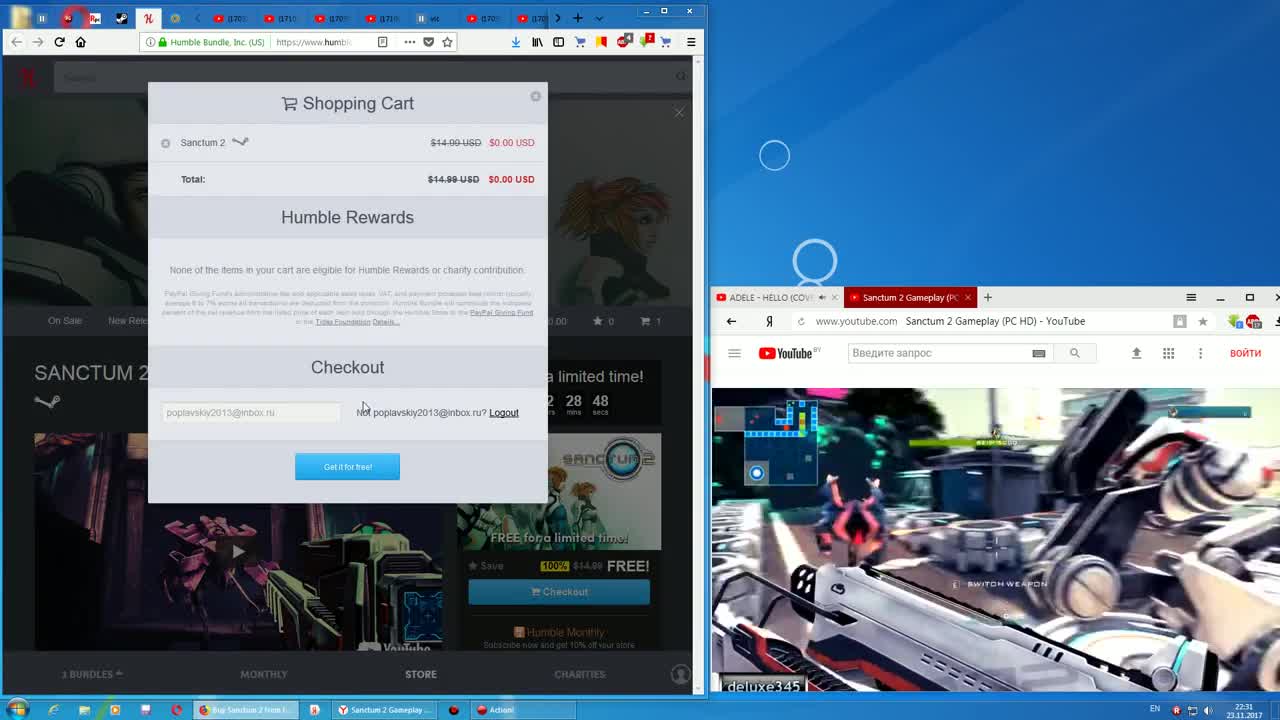Remove Sanctum 2 from the cart
Viewport: 1280px width, 720px height.
[166, 143]
